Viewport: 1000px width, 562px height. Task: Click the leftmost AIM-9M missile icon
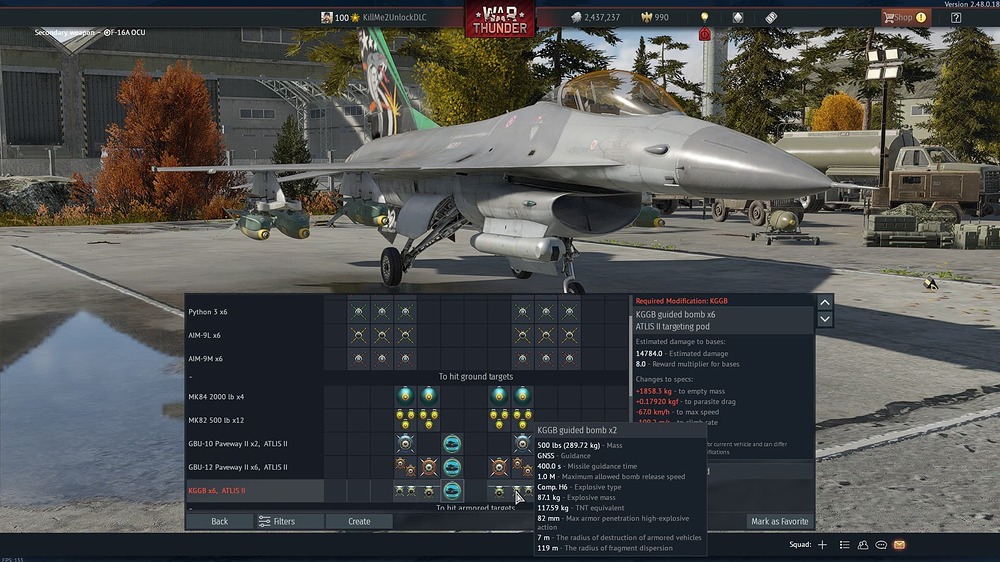pyautogui.click(x=358, y=359)
